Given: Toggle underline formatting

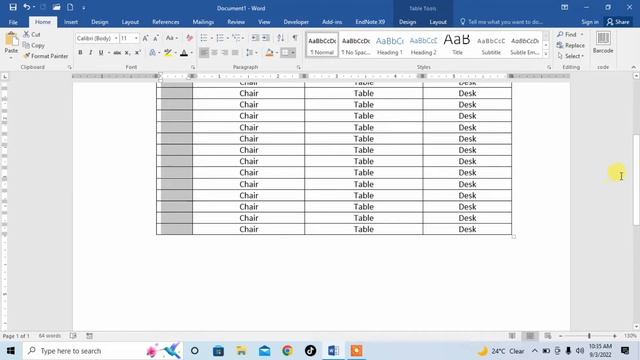Looking at the screenshot, I should pyautogui.click(x=101, y=53).
